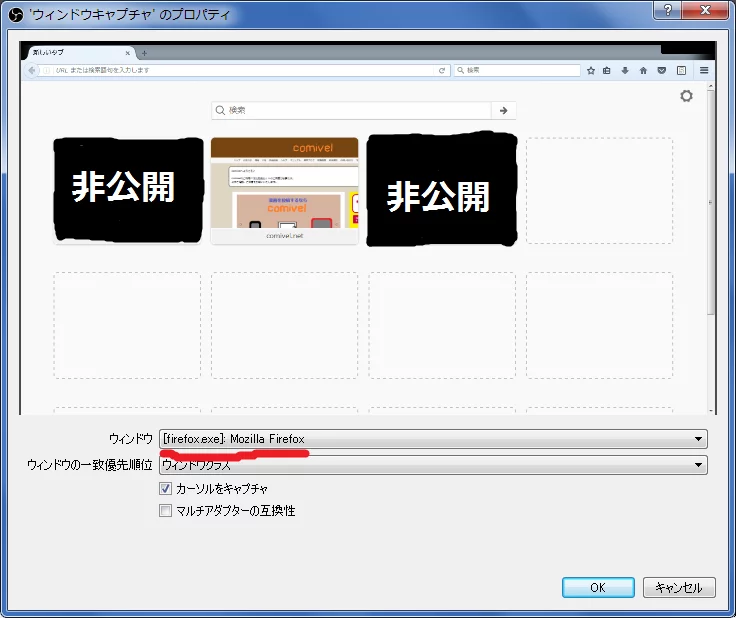Open the new tab page gear settings
Screen dimensions: 736x618
pyautogui.click(x=686, y=96)
